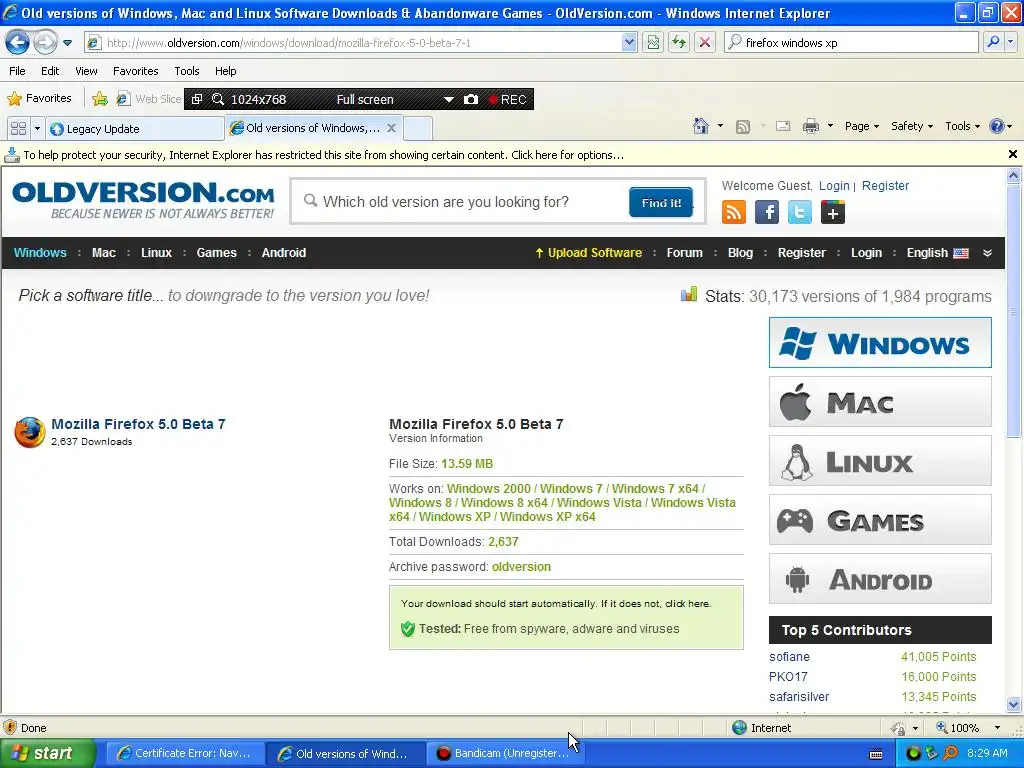This screenshot has width=1024, height=768.
Task: Click the Windows platform banner button
Action: (x=880, y=343)
